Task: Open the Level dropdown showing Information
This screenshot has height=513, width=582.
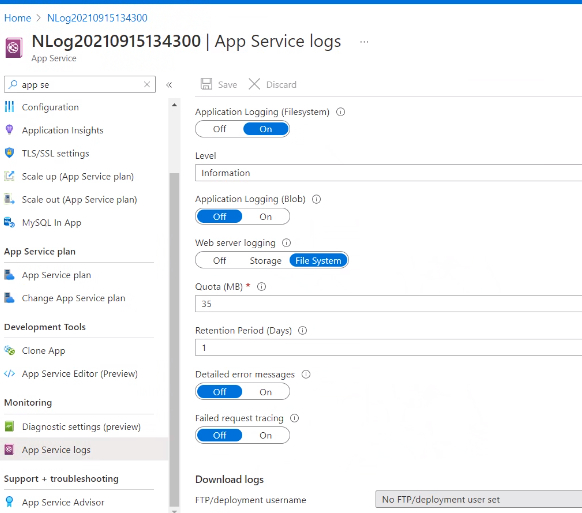Action: coord(388,173)
